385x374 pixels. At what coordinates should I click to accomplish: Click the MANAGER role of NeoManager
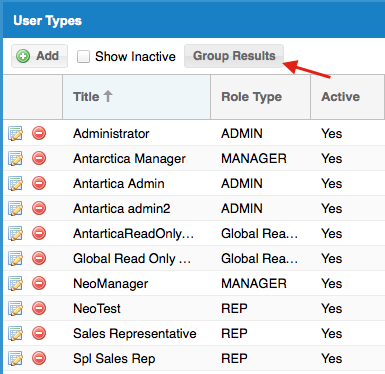pos(254,284)
